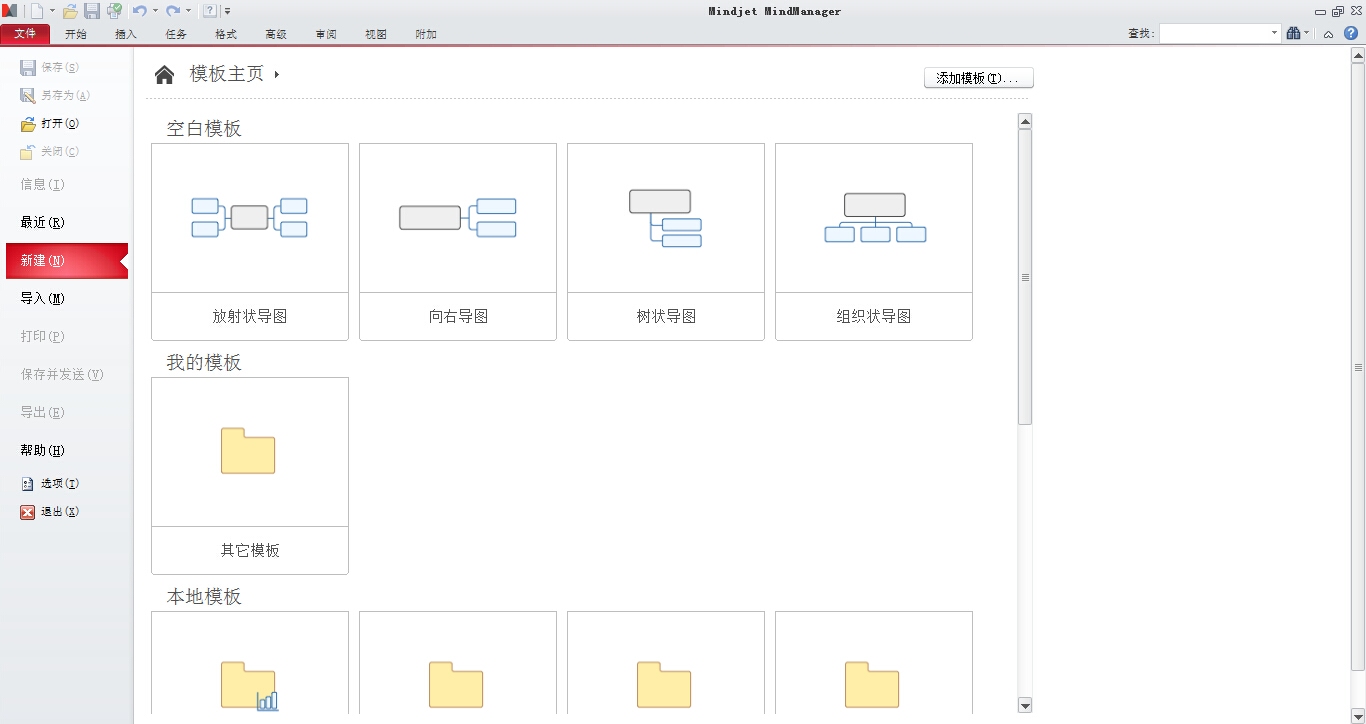
Task: Open the 其它模板 folder card
Action: coord(250,476)
